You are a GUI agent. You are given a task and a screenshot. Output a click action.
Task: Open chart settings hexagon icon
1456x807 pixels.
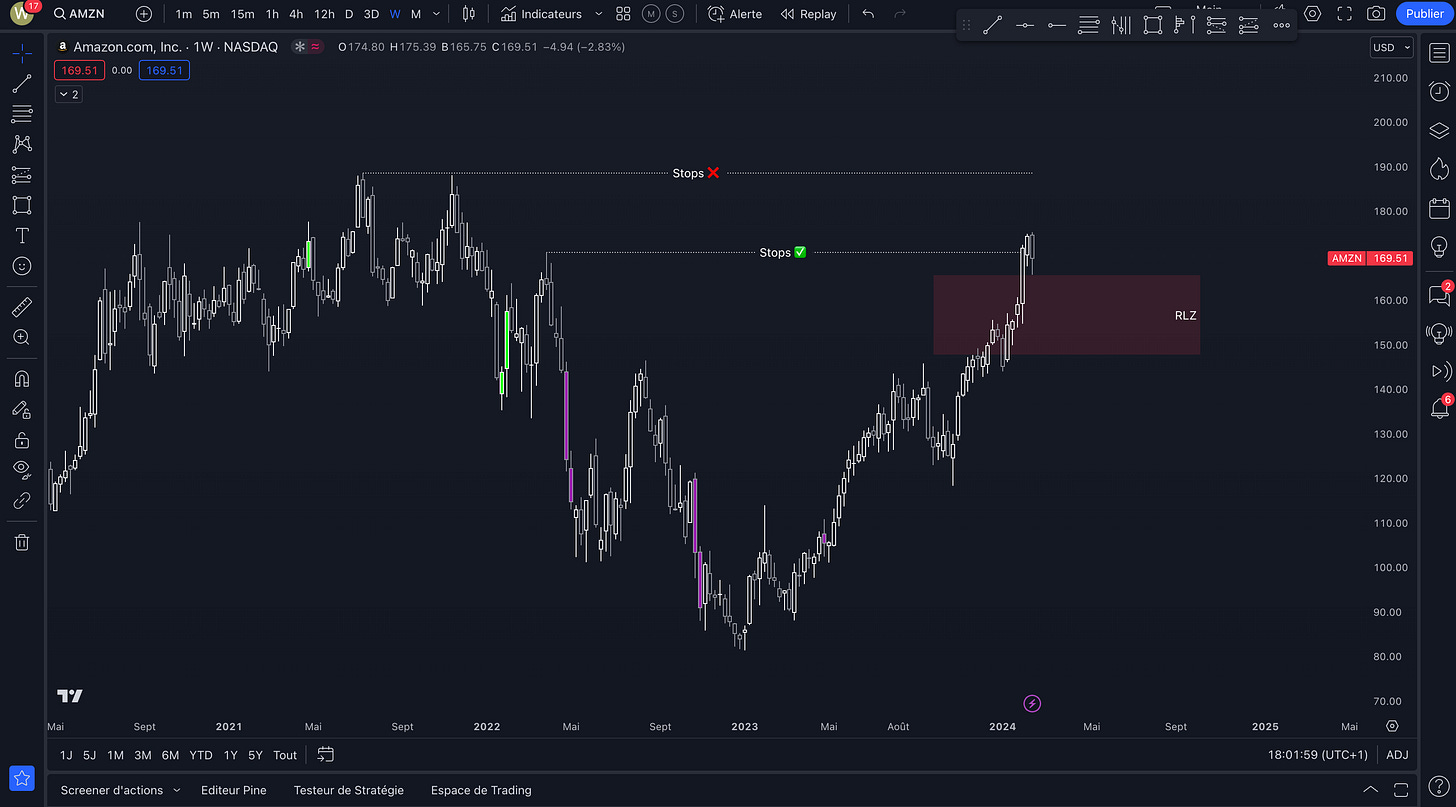[x=1313, y=13]
